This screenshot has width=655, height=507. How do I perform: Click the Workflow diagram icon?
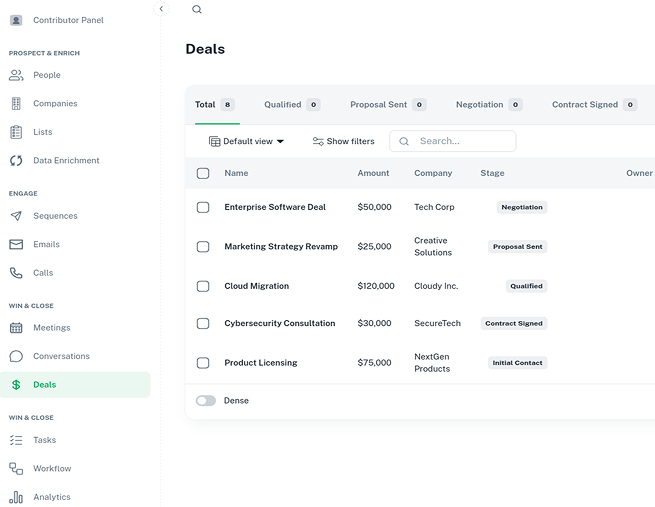pos(16,469)
